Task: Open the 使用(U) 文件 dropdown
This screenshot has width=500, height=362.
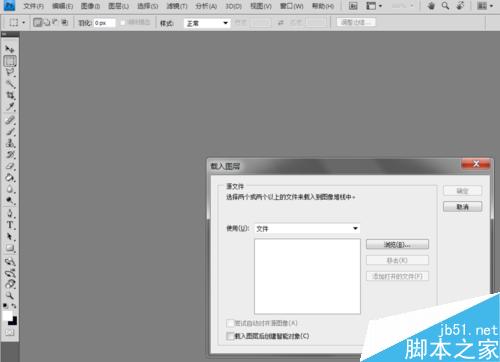Action: click(x=307, y=228)
